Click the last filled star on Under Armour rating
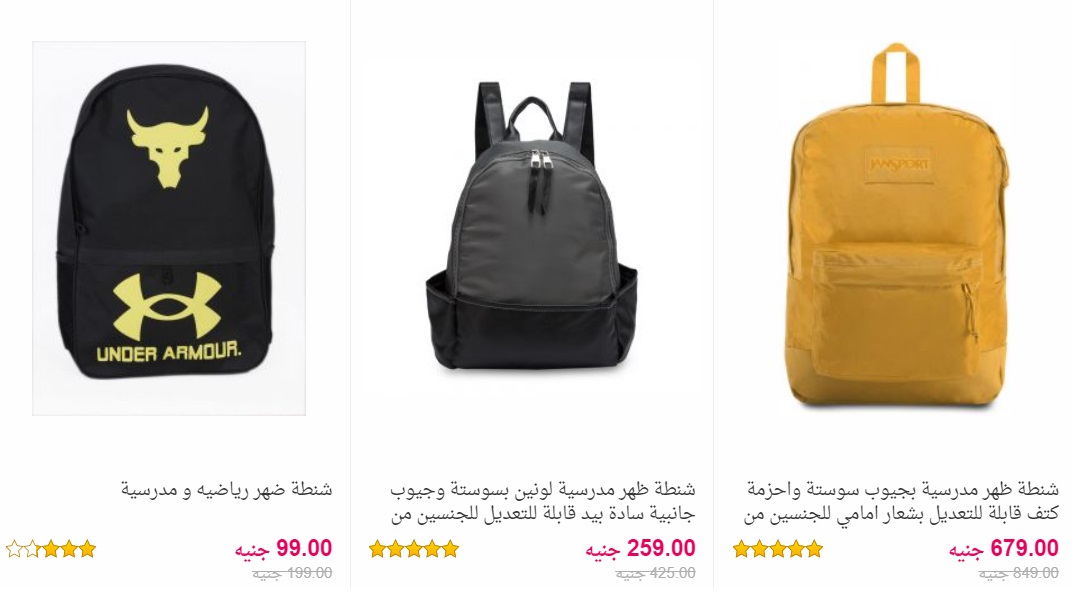The height and width of the screenshot is (608, 1080). pyautogui.click(x=50, y=549)
